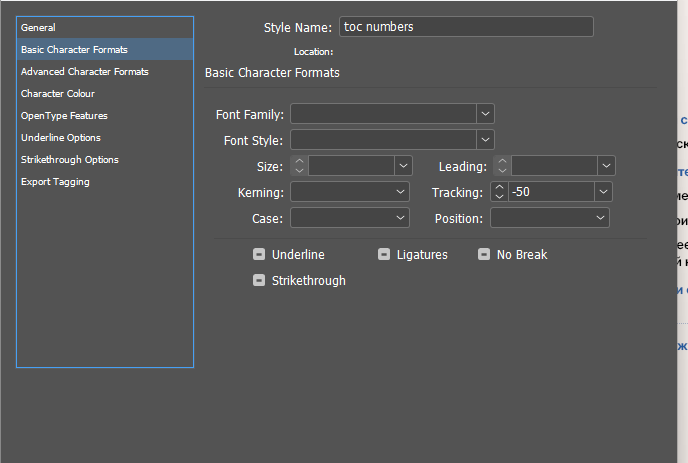This screenshot has height=463, width=688.
Task: Open the Case dropdown list
Action: point(401,218)
